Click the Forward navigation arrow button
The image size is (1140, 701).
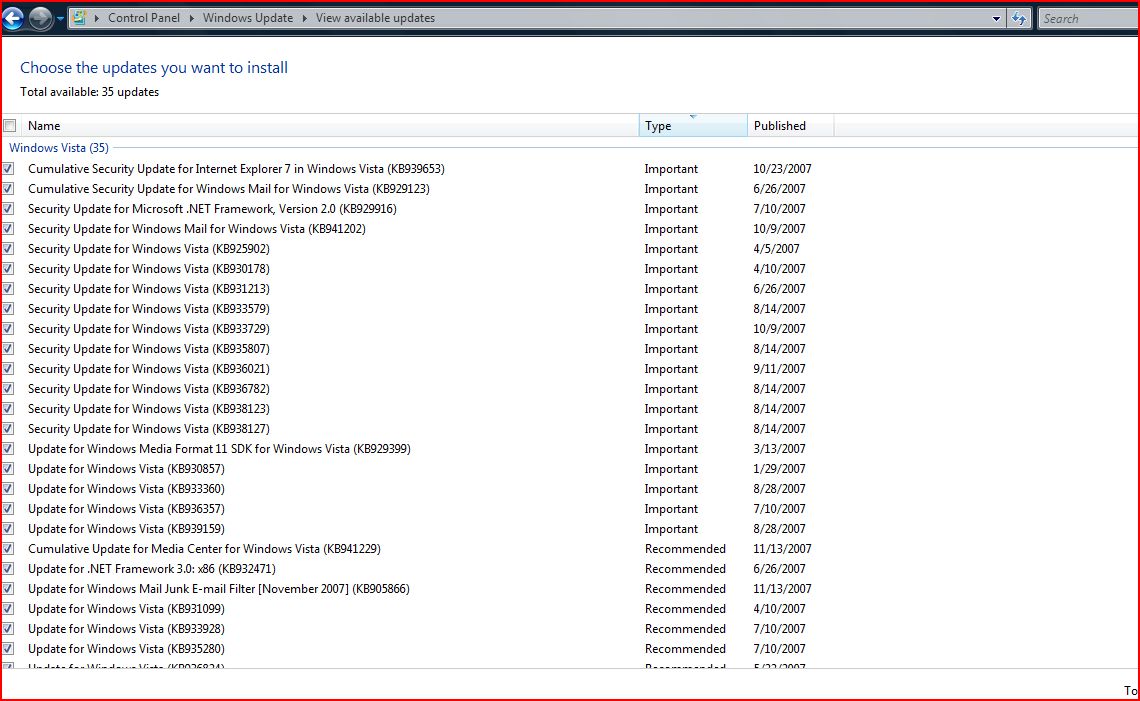(x=41, y=18)
